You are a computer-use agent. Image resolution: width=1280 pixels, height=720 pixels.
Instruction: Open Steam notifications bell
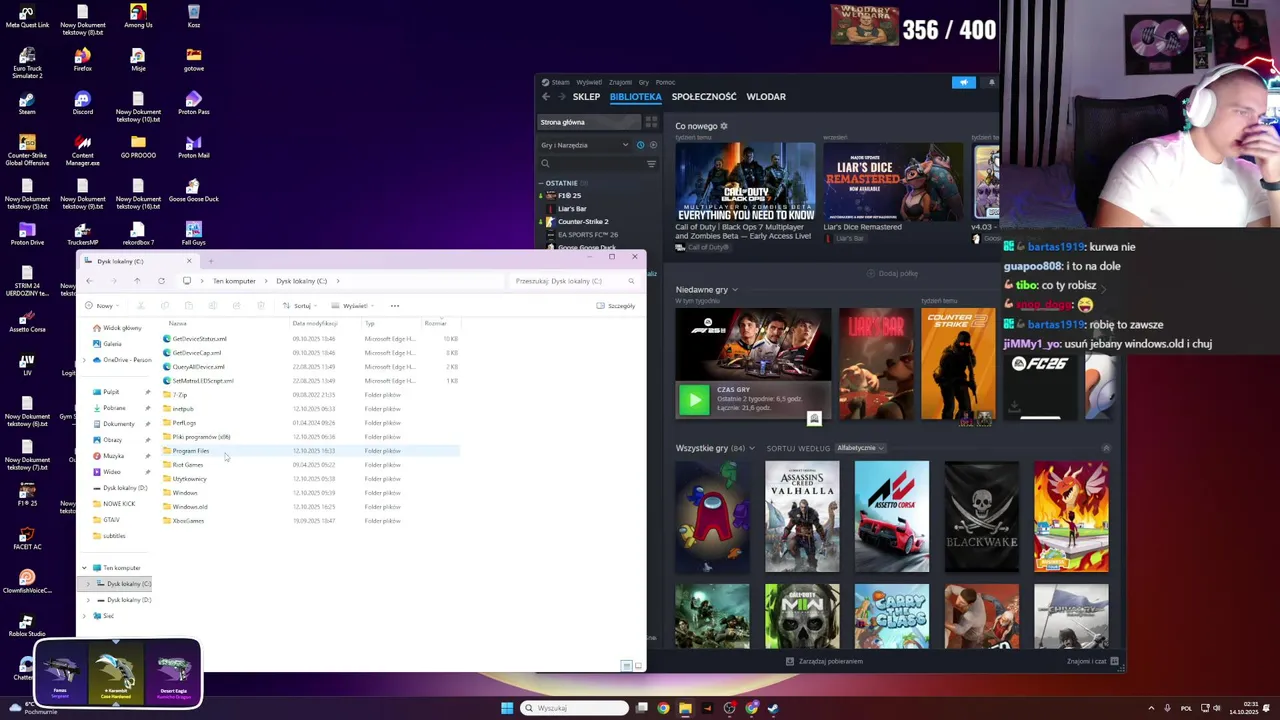pos(992,83)
